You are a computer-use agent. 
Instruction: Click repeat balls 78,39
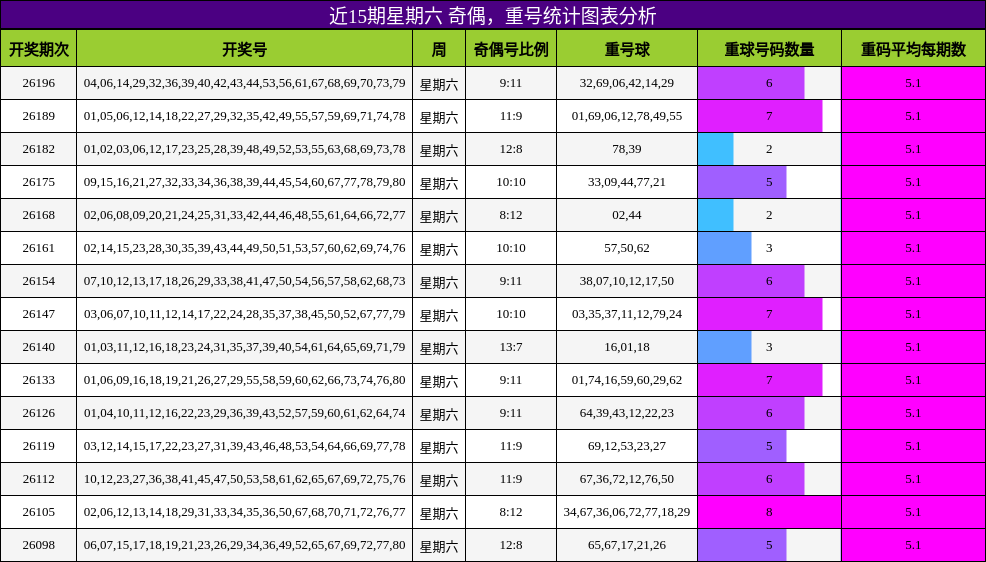[x=627, y=149]
